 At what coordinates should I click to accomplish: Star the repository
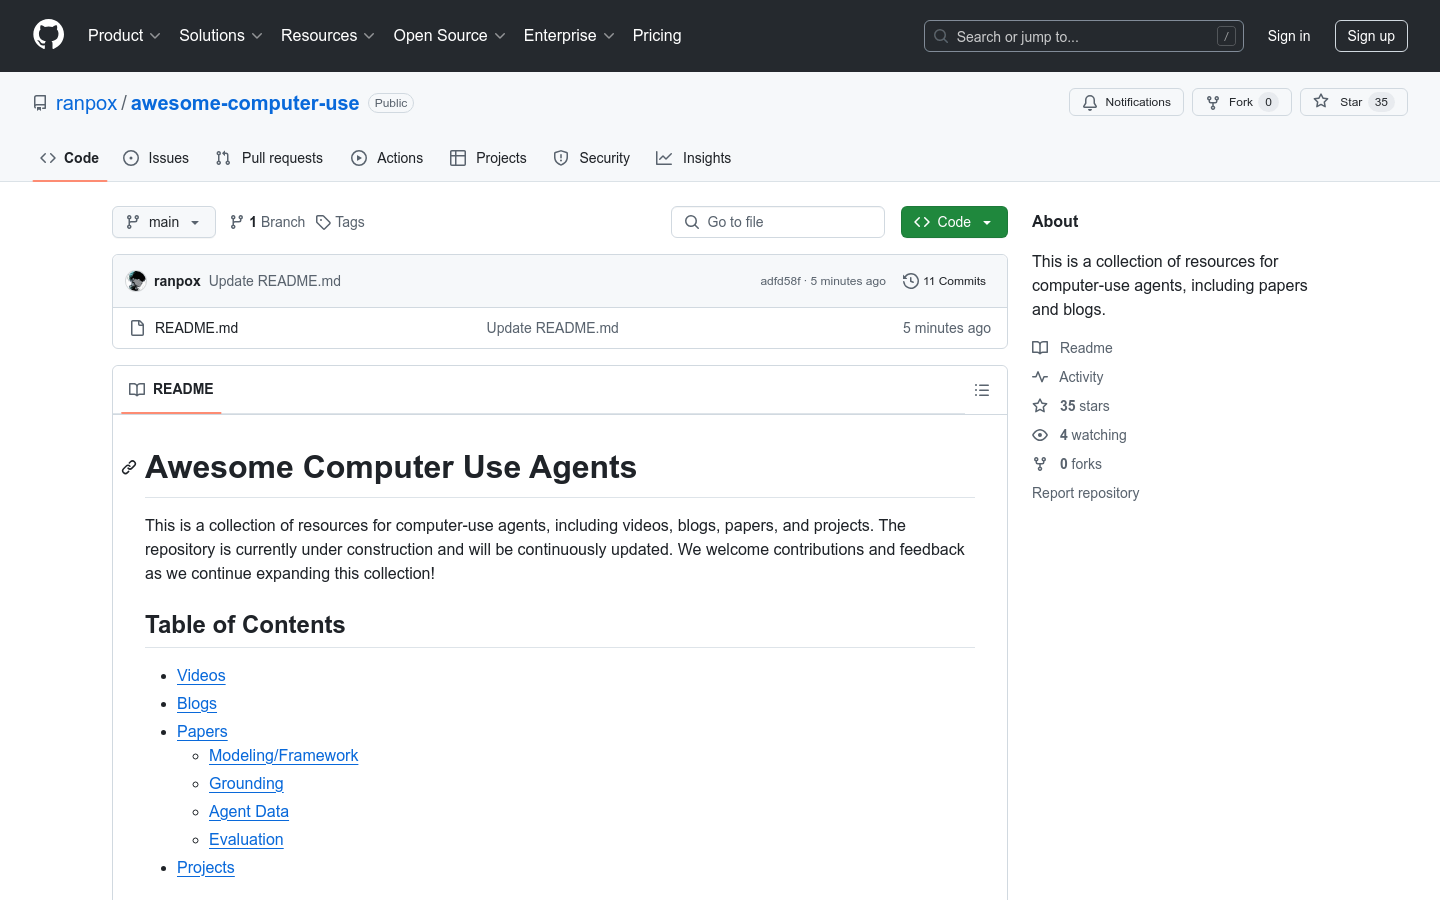pyautogui.click(x=1354, y=102)
